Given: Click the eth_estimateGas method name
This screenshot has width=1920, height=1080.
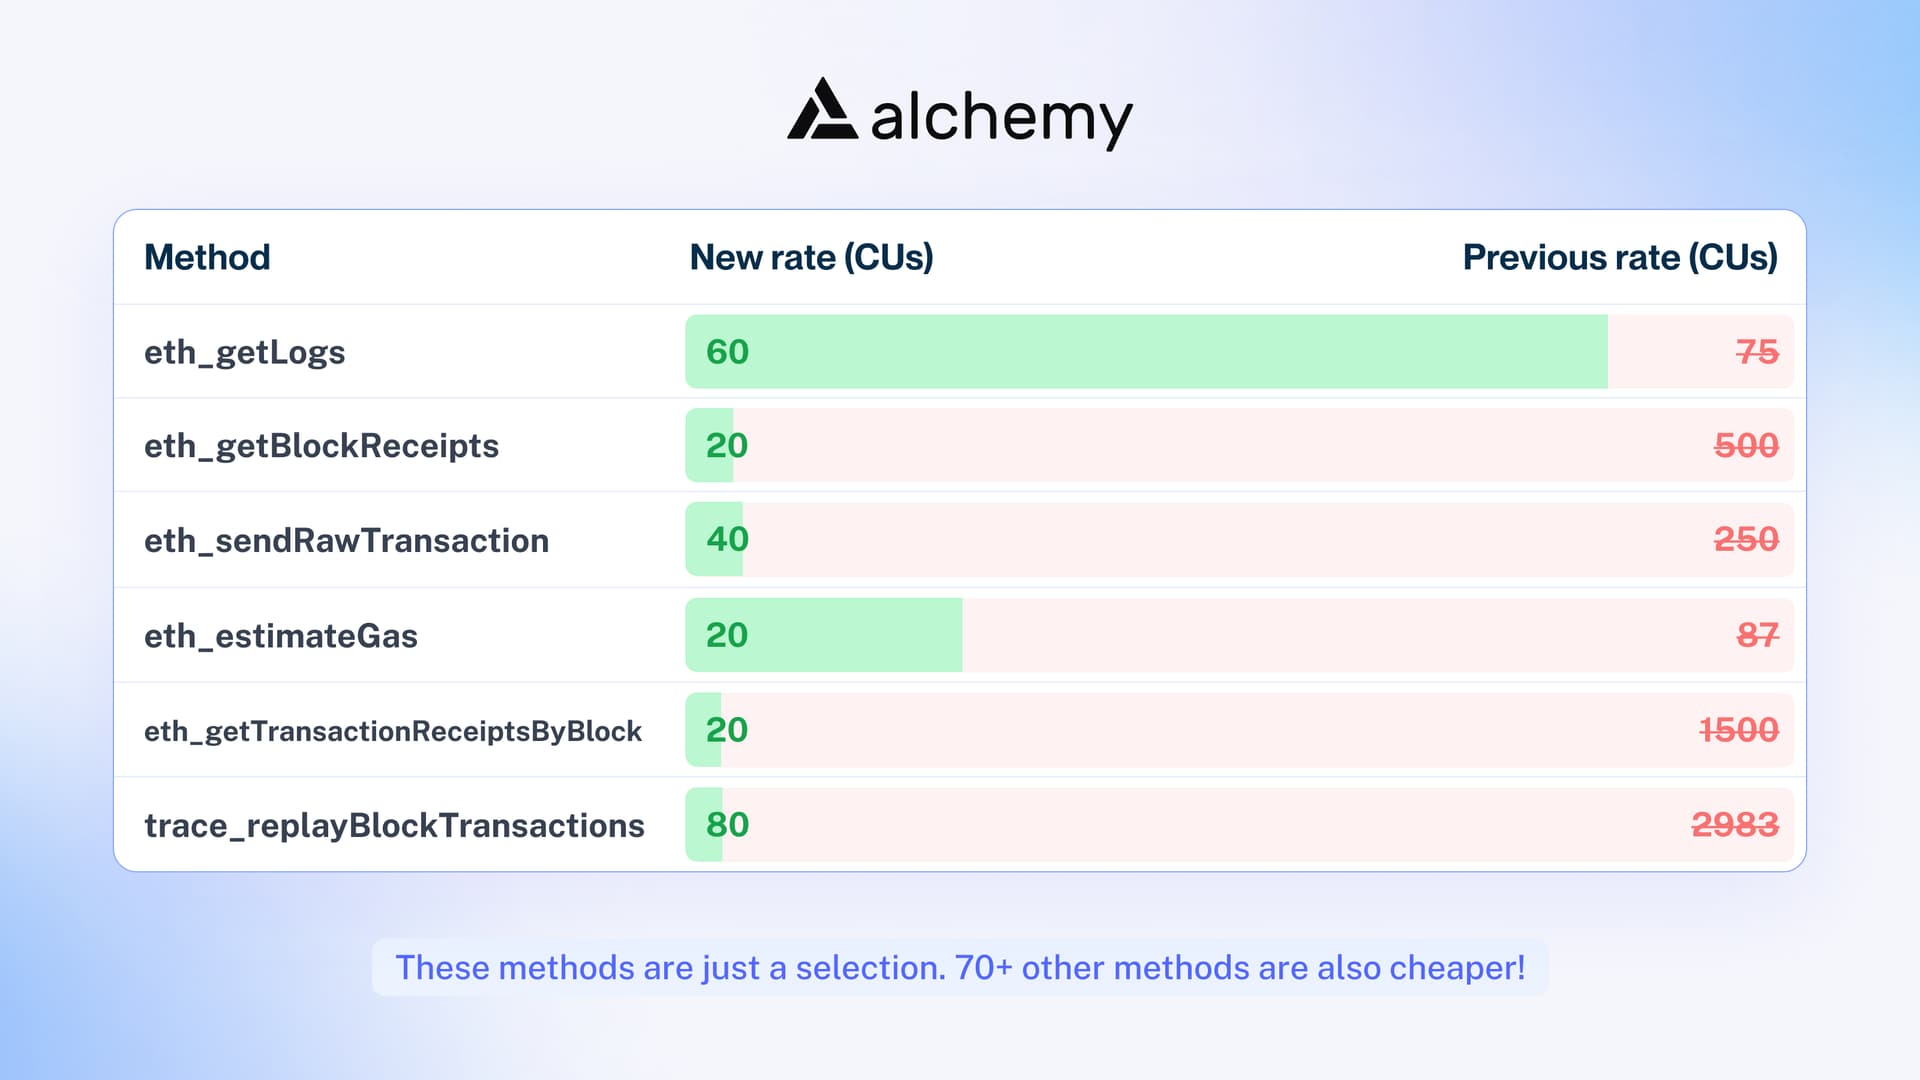Looking at the screenshot, I should (280, 636).
